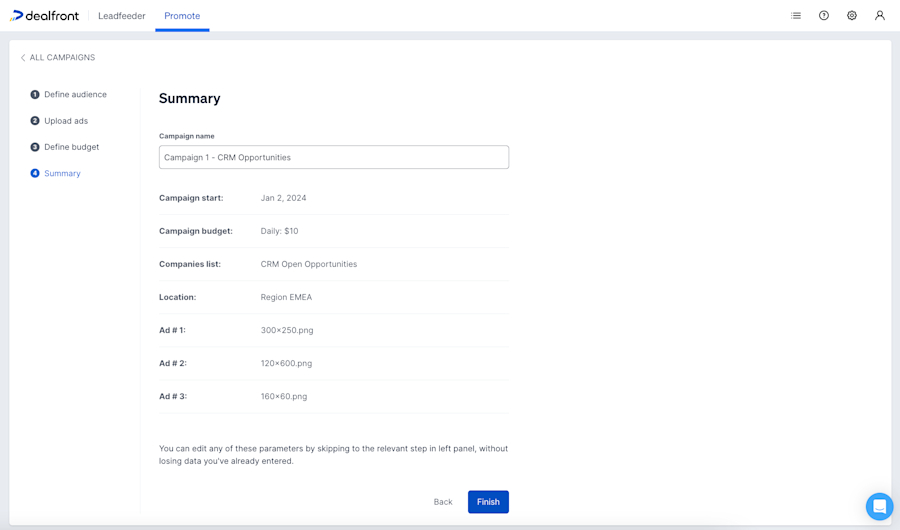900x530 pixels.
Task: Open the help question mark icon
Action: 824,16
